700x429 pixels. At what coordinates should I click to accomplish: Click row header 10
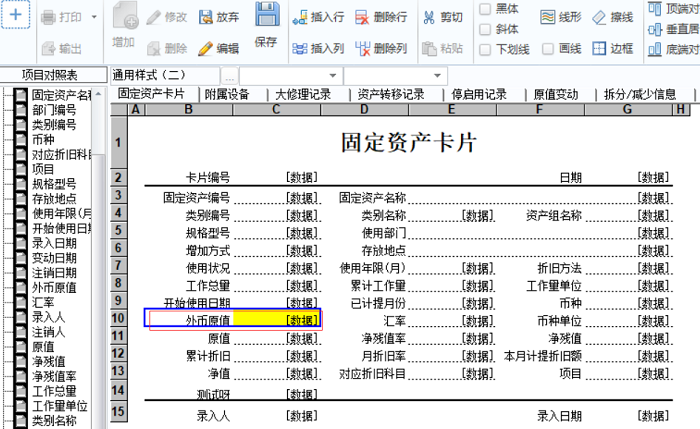click(118, 318)
